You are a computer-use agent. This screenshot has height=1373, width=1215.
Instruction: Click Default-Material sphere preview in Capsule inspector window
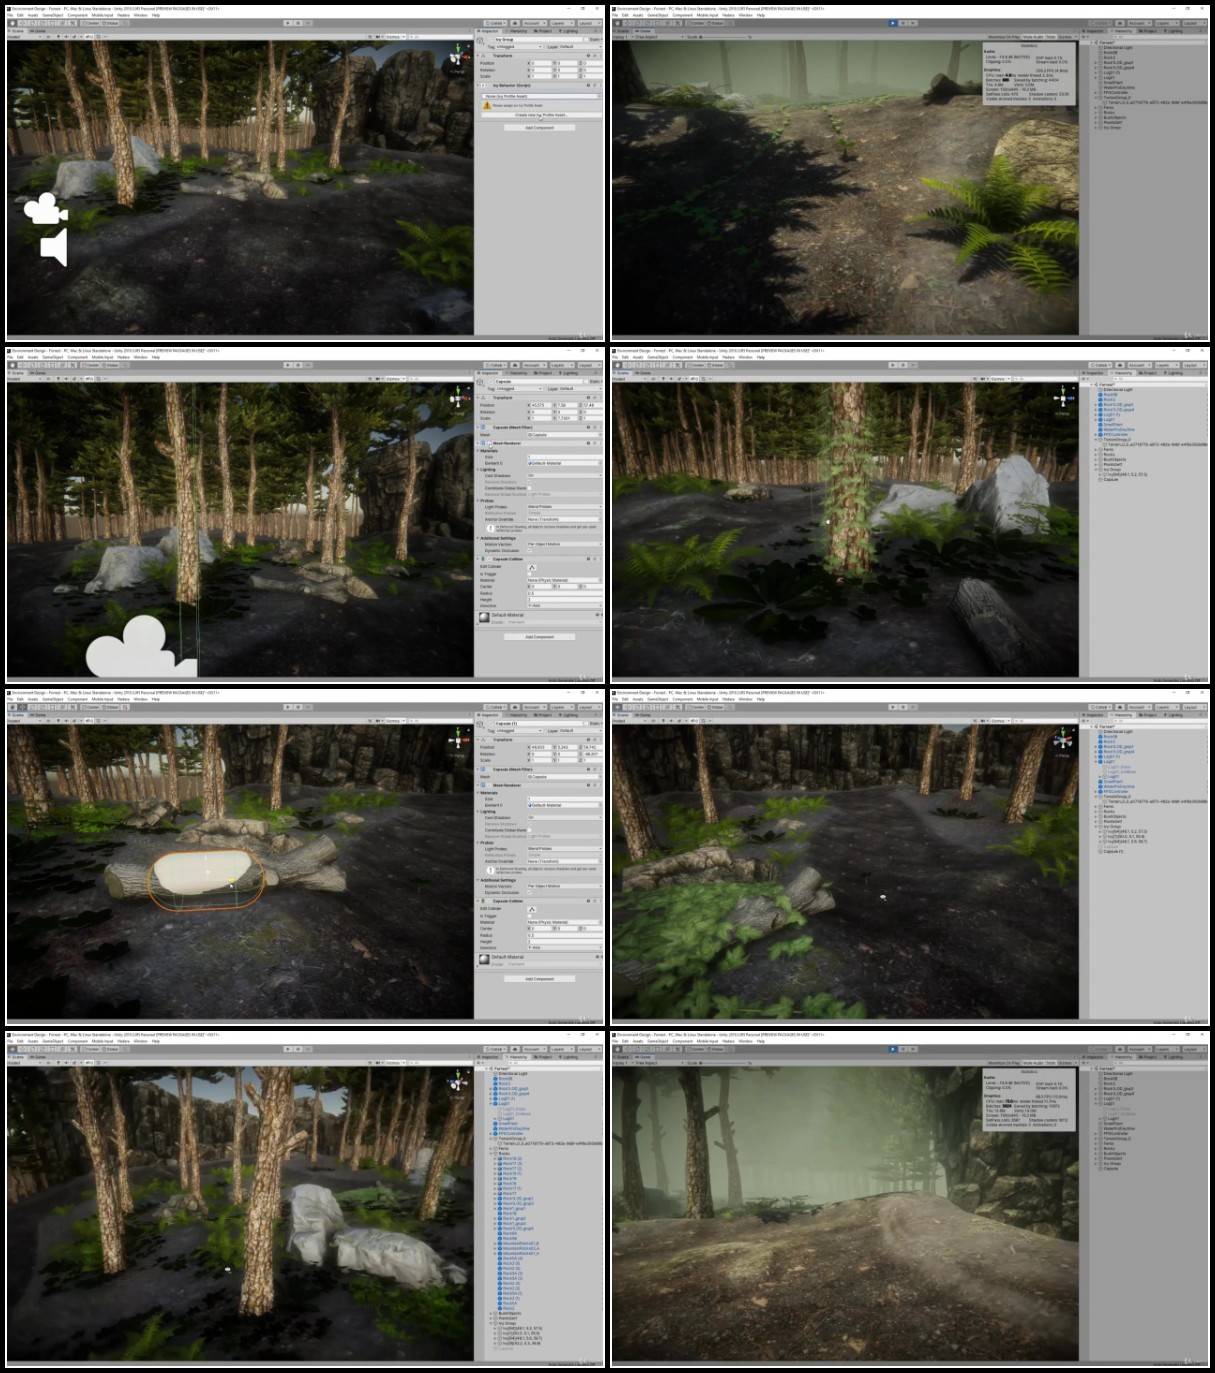pos(484,617)
